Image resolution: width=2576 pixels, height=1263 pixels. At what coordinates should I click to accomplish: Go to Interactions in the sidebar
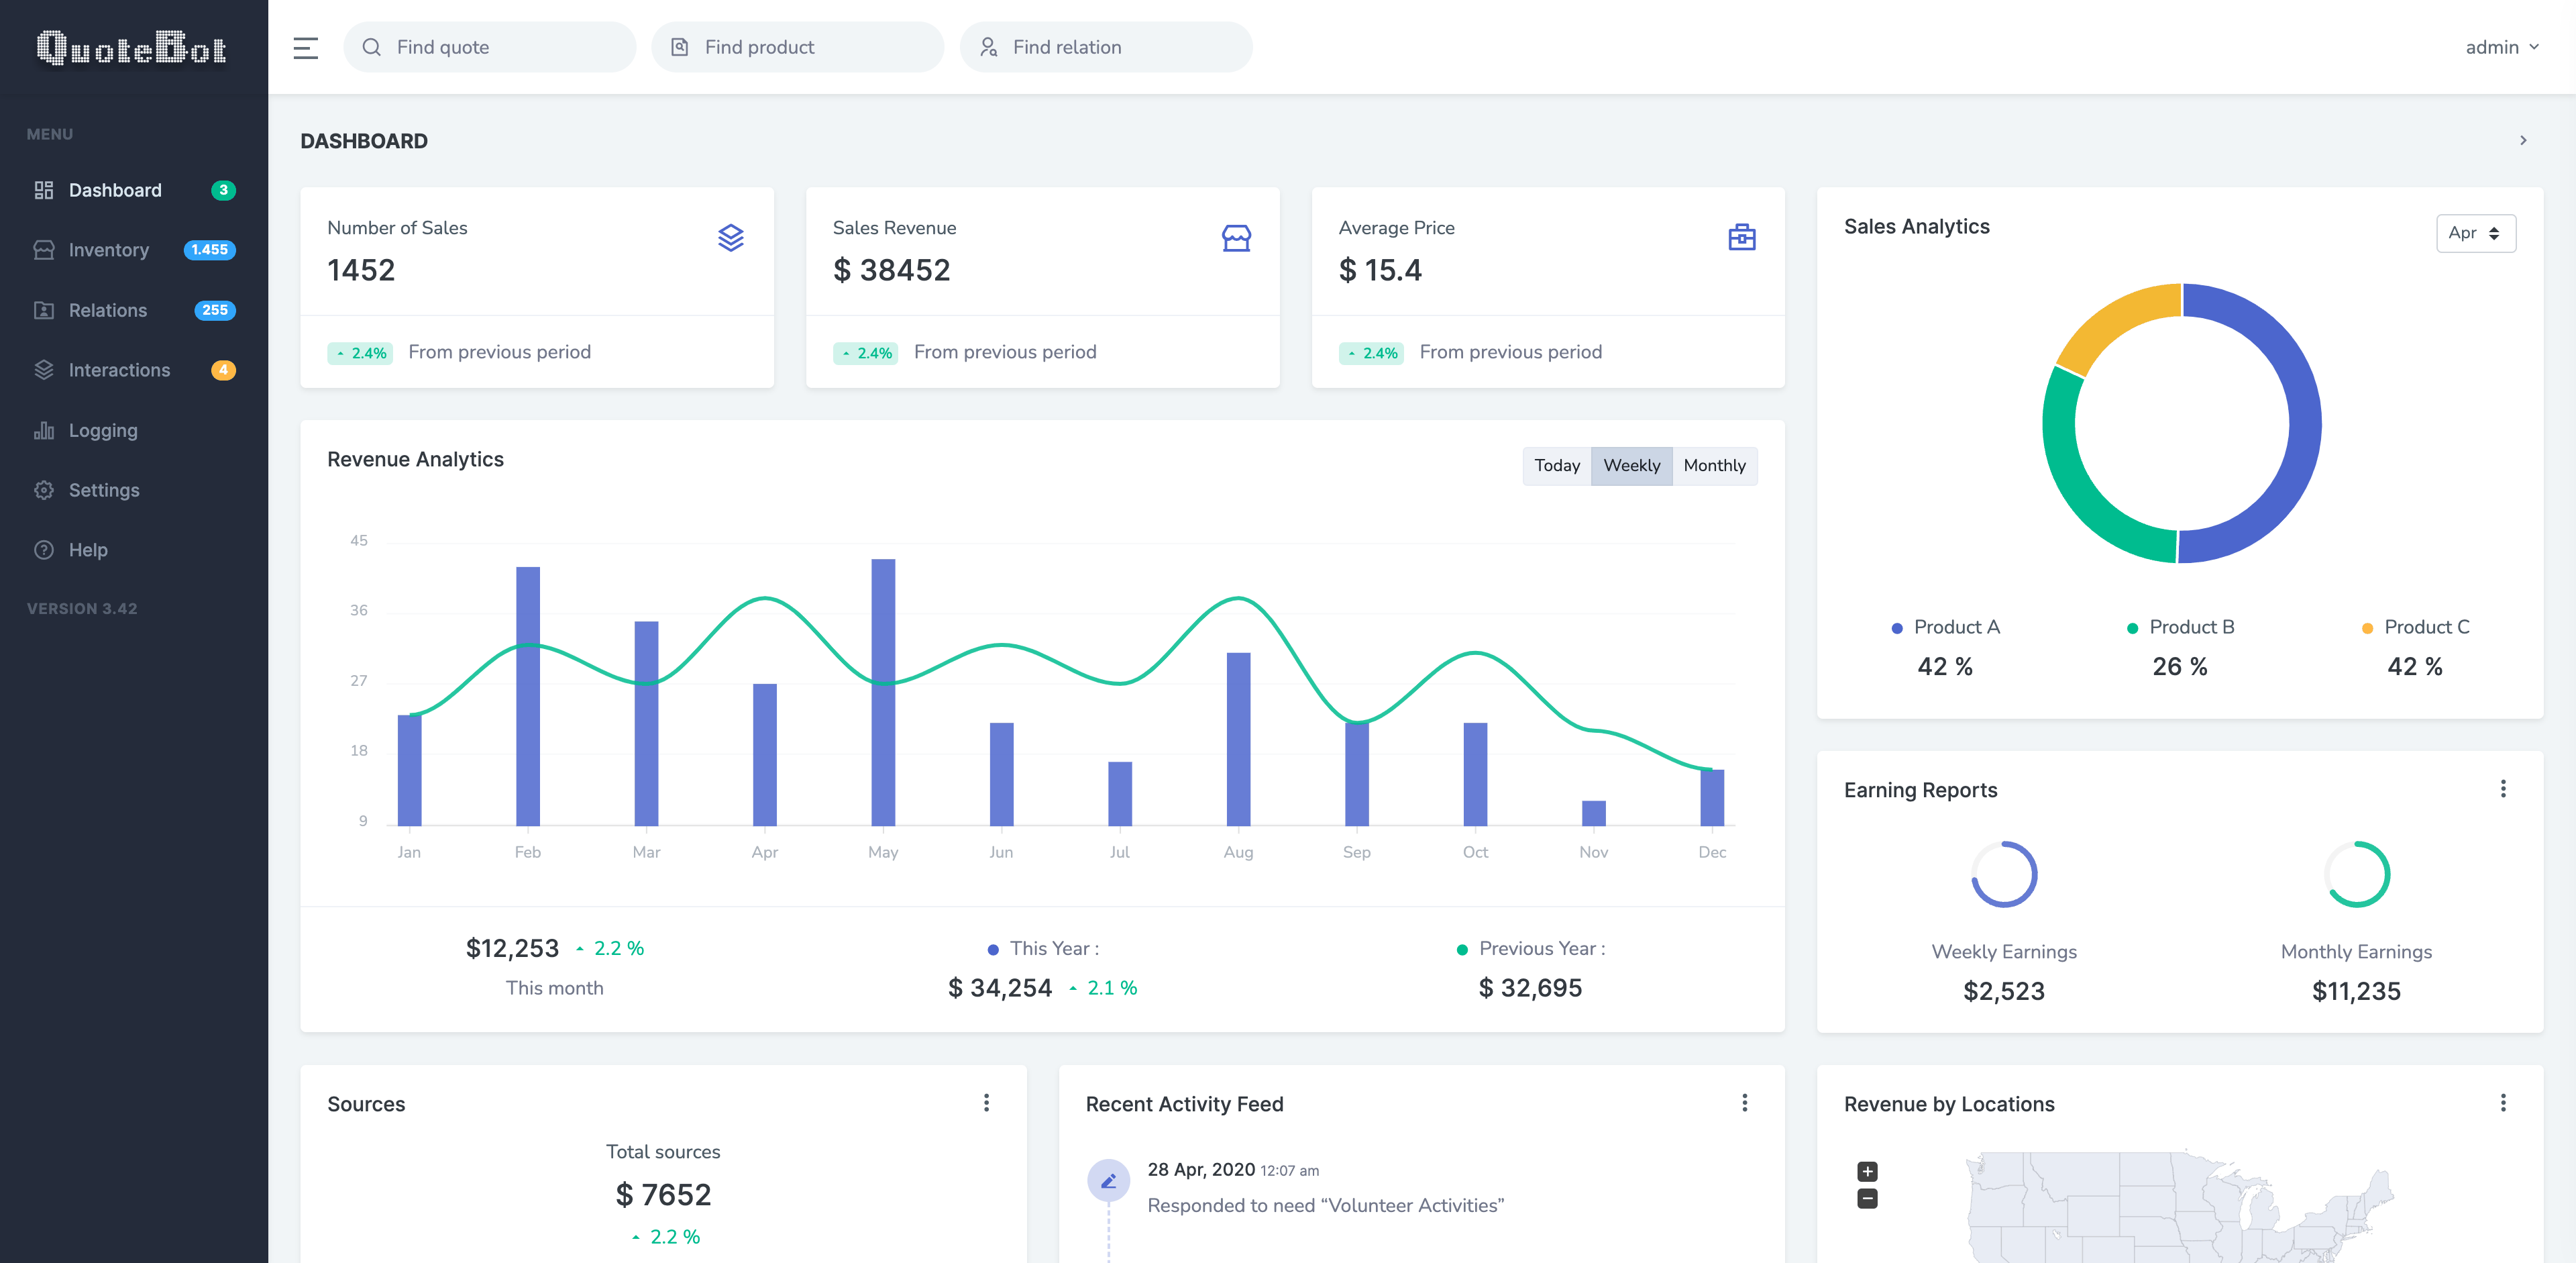tap(119, 370)
